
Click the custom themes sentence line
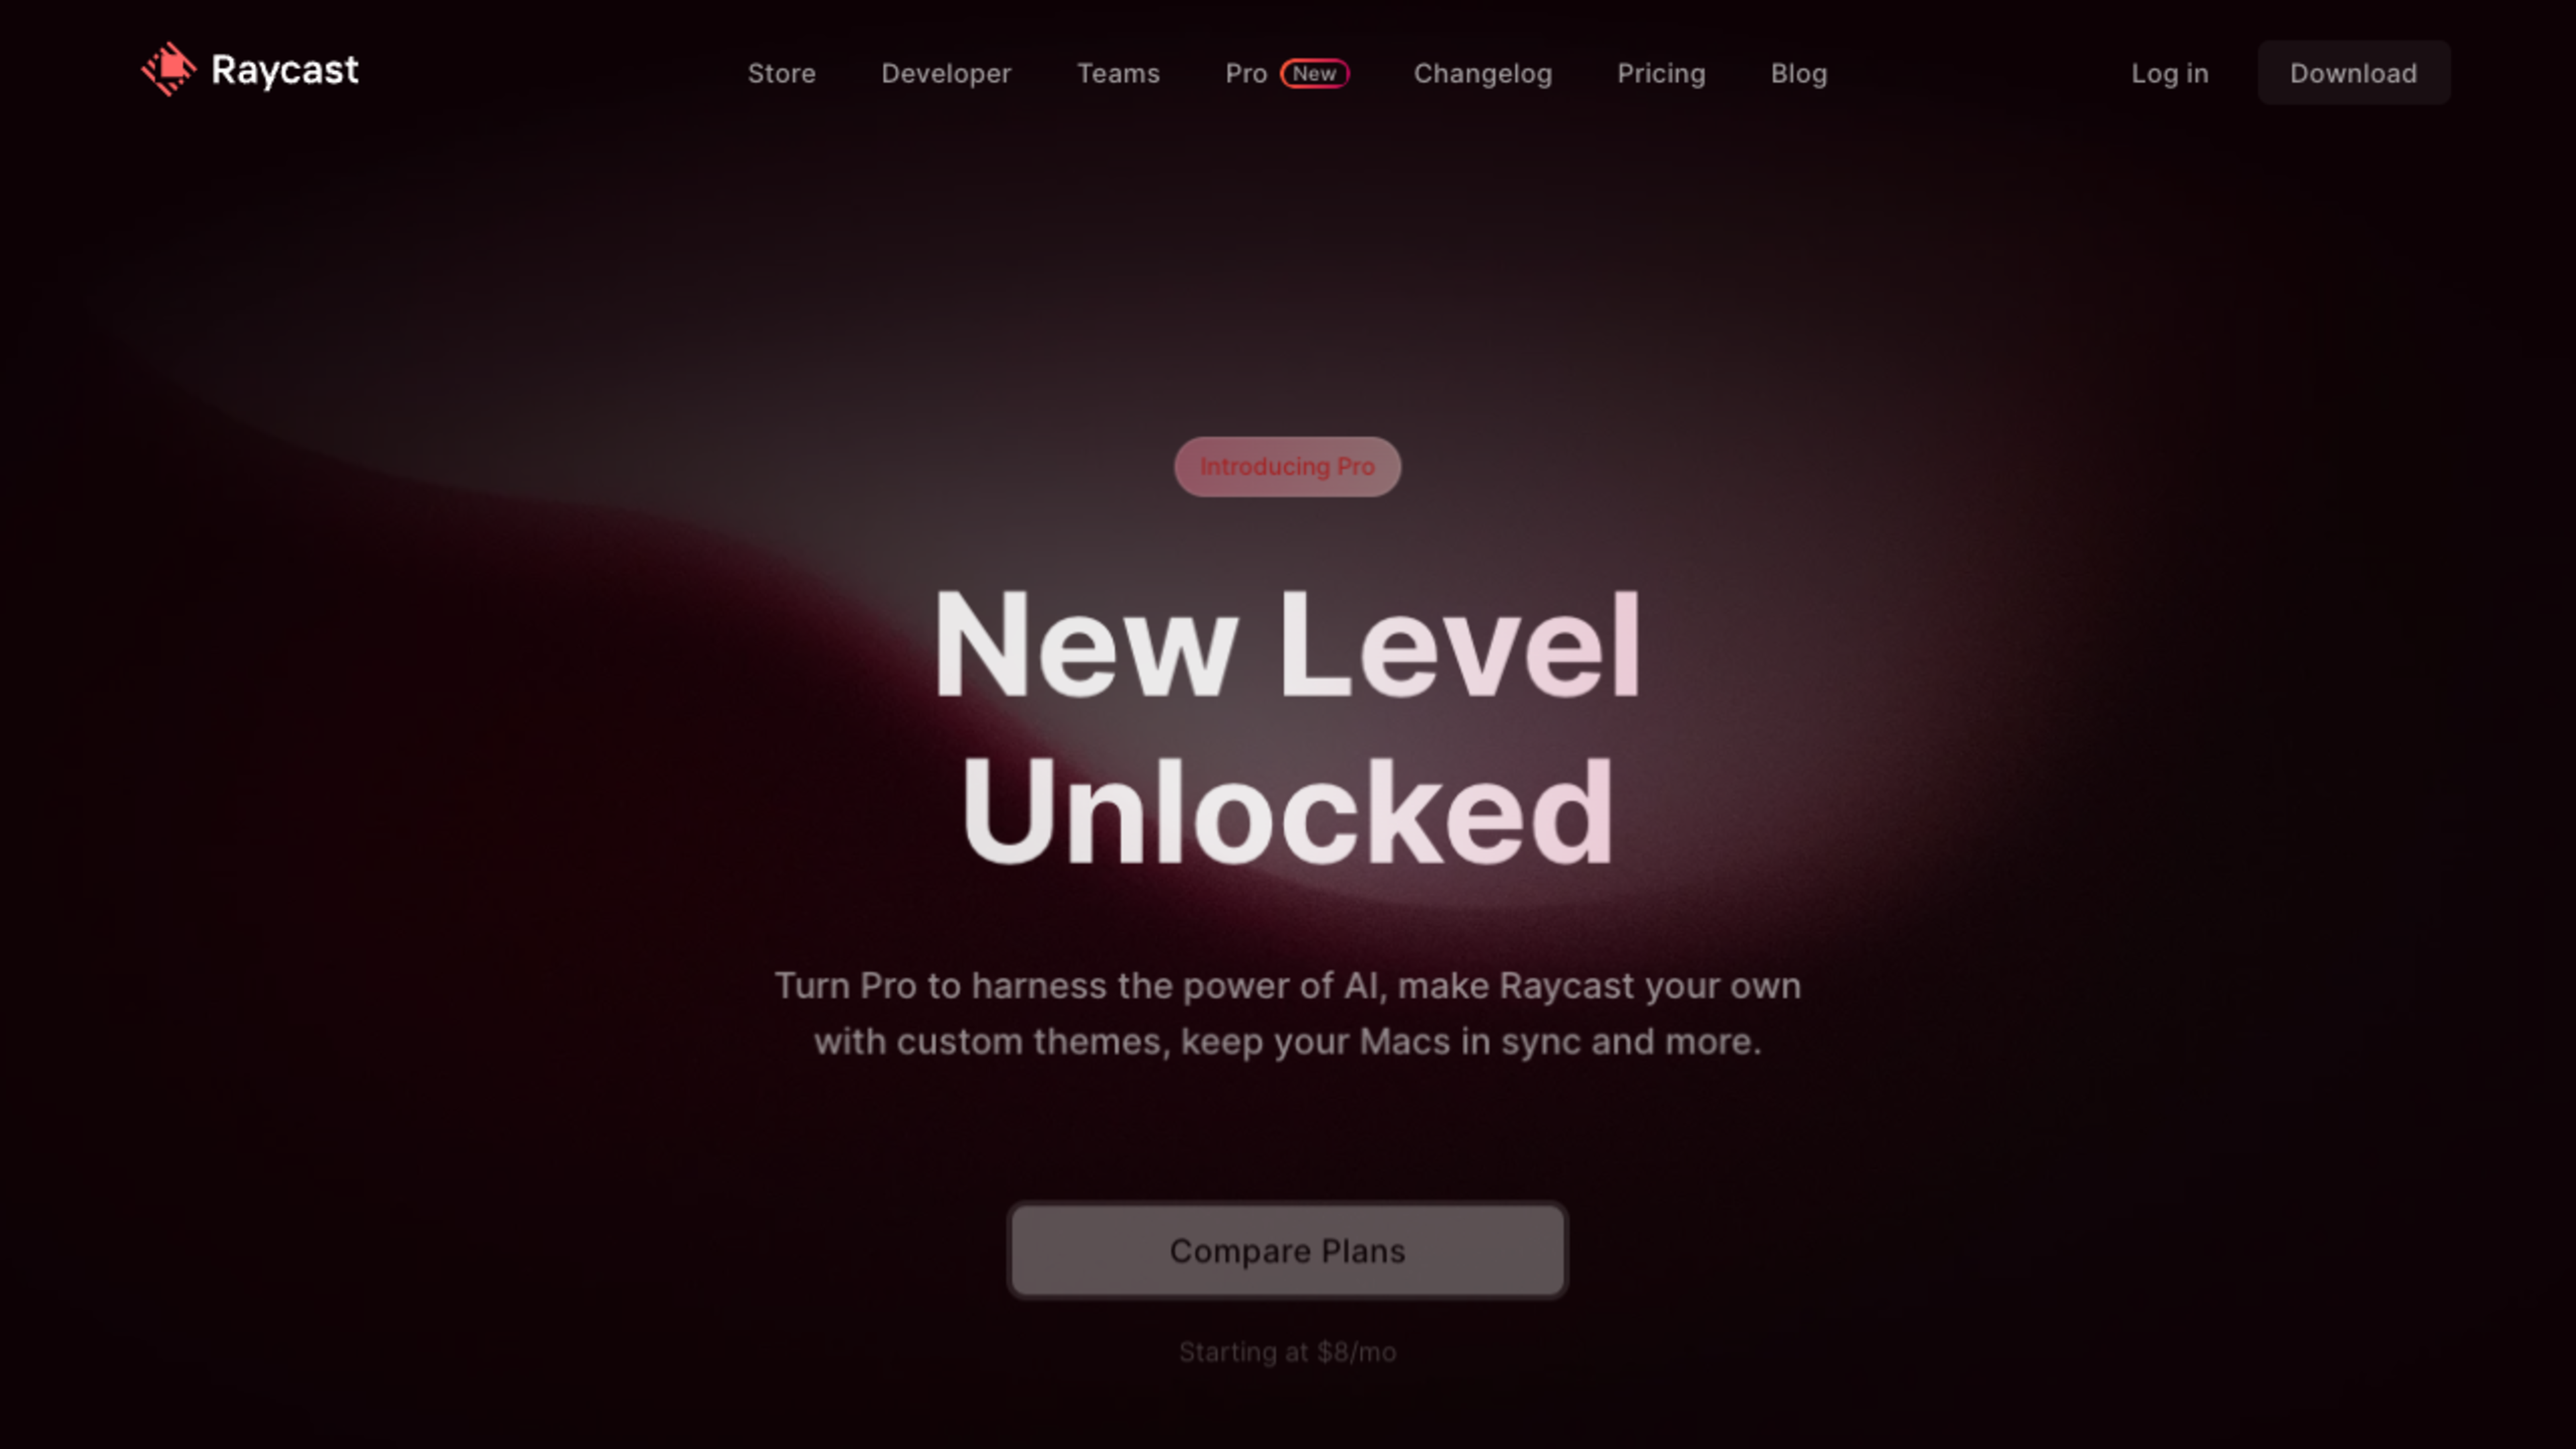(1287, 1042)
